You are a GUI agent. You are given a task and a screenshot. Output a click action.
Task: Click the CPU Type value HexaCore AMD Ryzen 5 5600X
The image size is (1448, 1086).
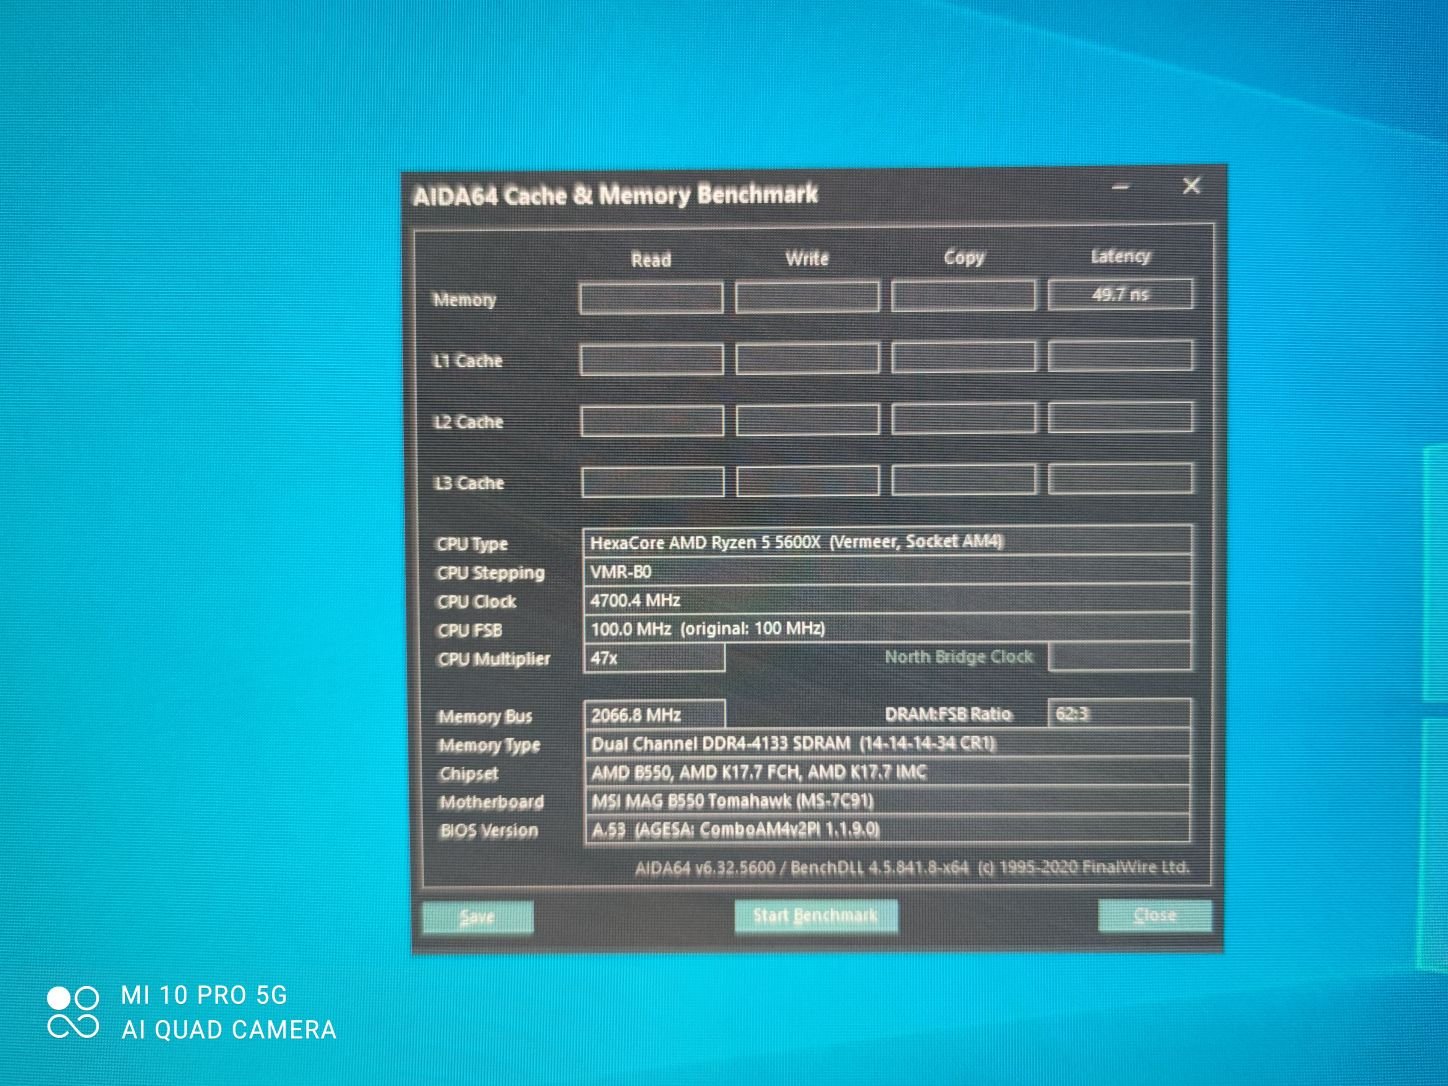(887, 541)
